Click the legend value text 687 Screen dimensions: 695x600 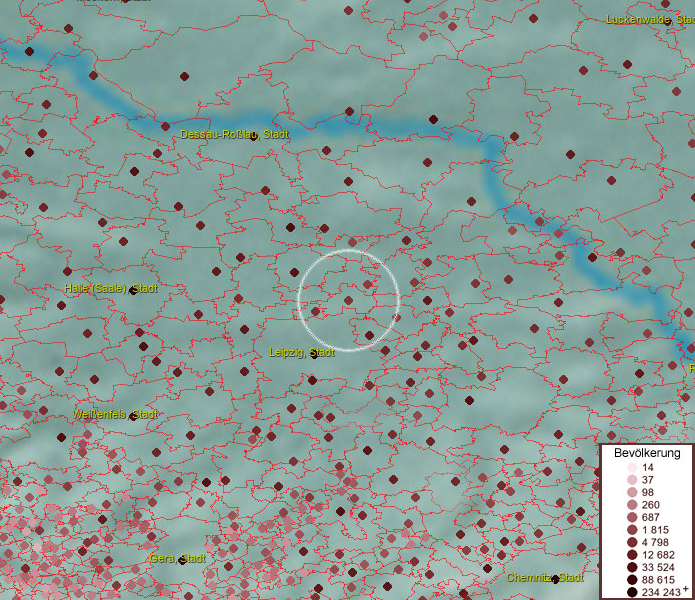(651, 517)
